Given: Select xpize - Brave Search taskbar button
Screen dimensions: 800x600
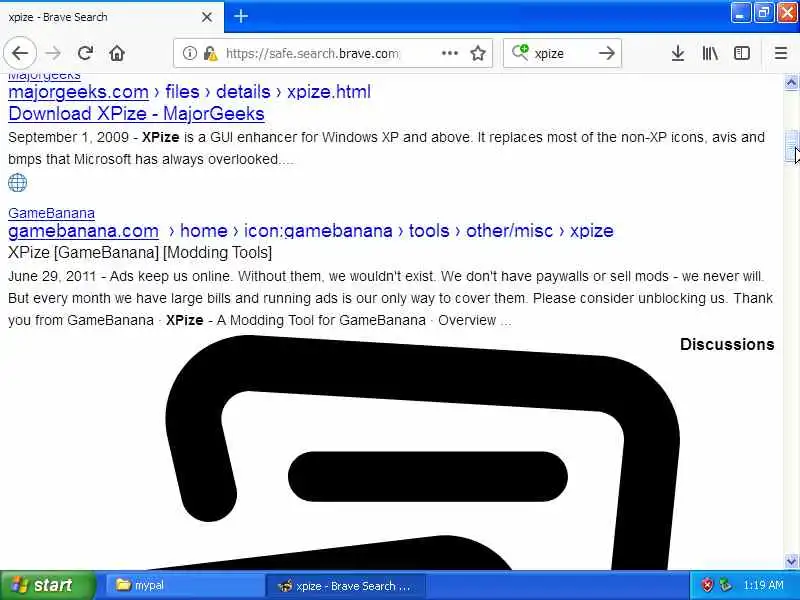Looking at the screenshot, I should (x=345, y=585).
